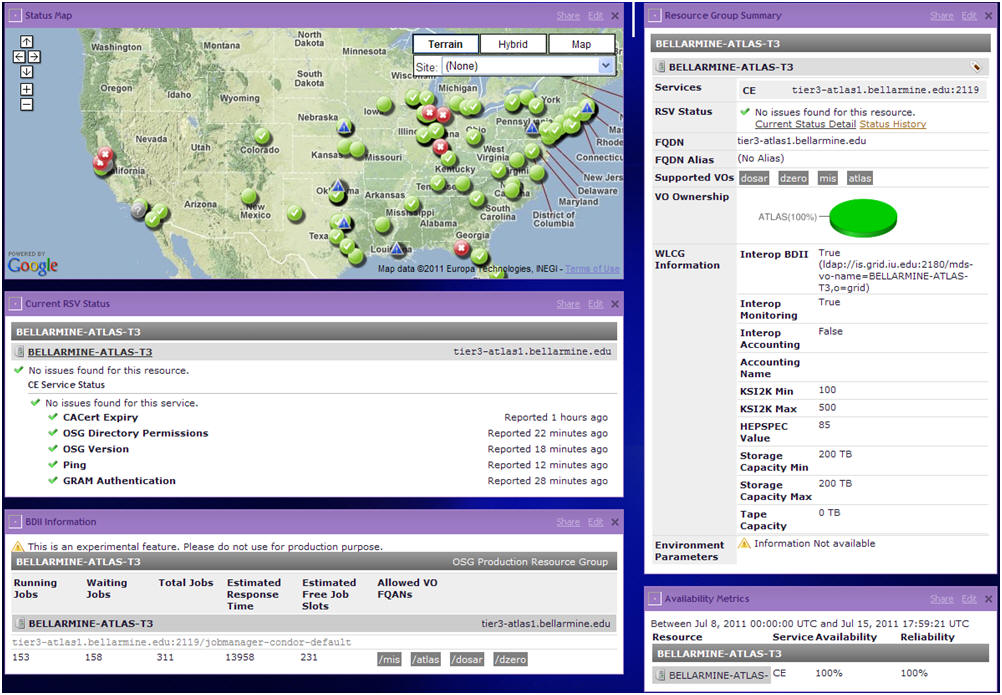The width and height of the screenshot is (1002, 695).
Task: Pan the status map left
Action: 19,57
